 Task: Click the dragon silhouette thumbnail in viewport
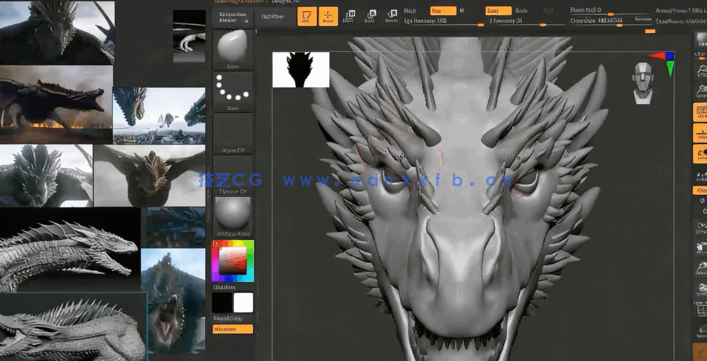[301, 70]
